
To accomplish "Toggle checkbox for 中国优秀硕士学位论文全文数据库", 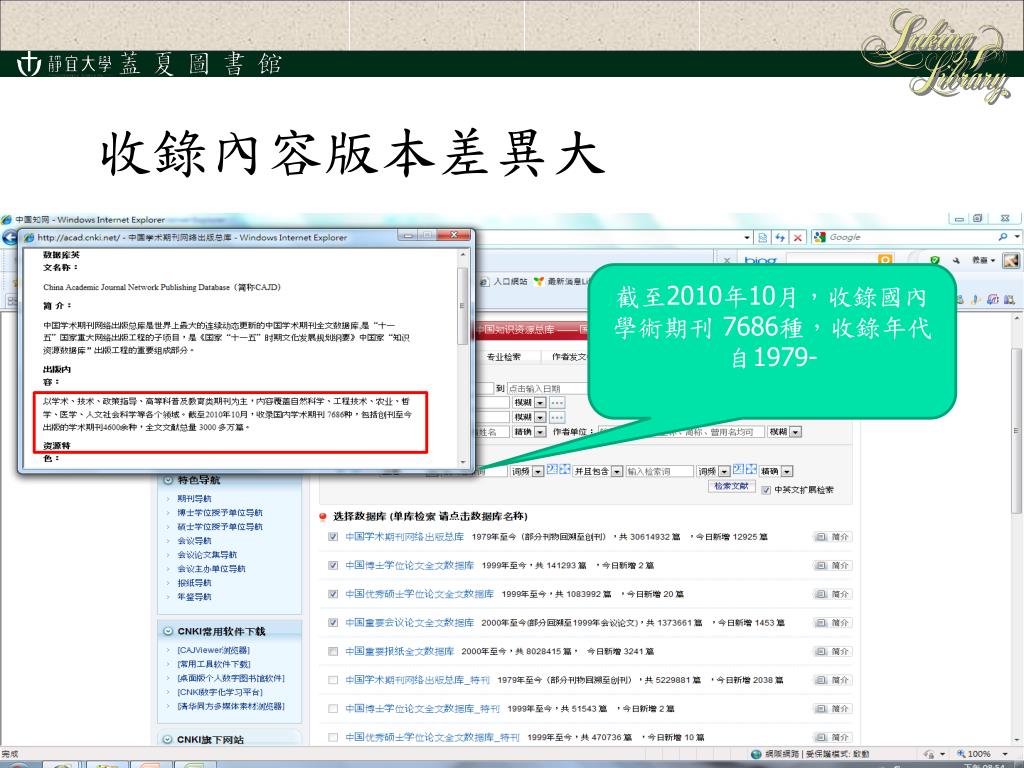I will 333,594.
